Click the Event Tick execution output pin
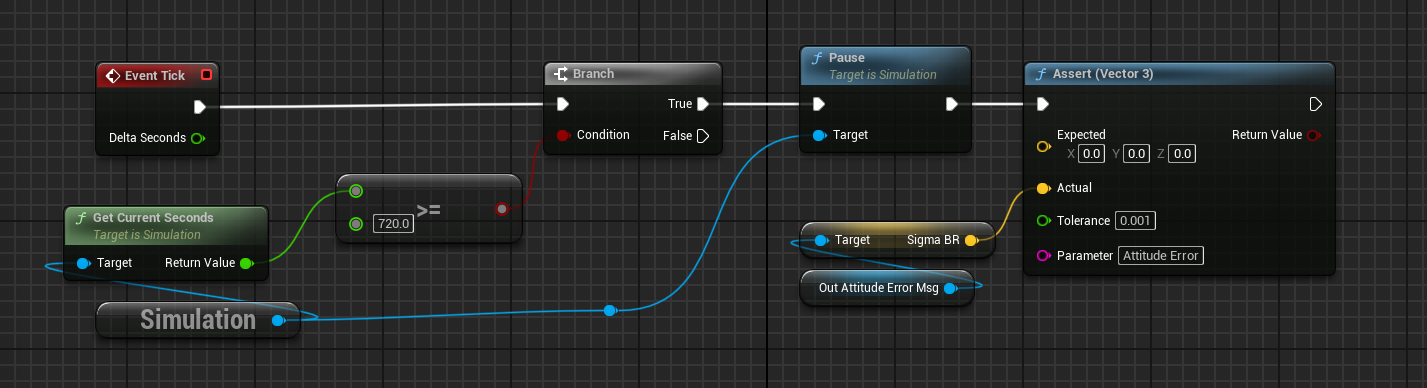The height and width of the screenshot is (388, 1427). click(200, 106)
